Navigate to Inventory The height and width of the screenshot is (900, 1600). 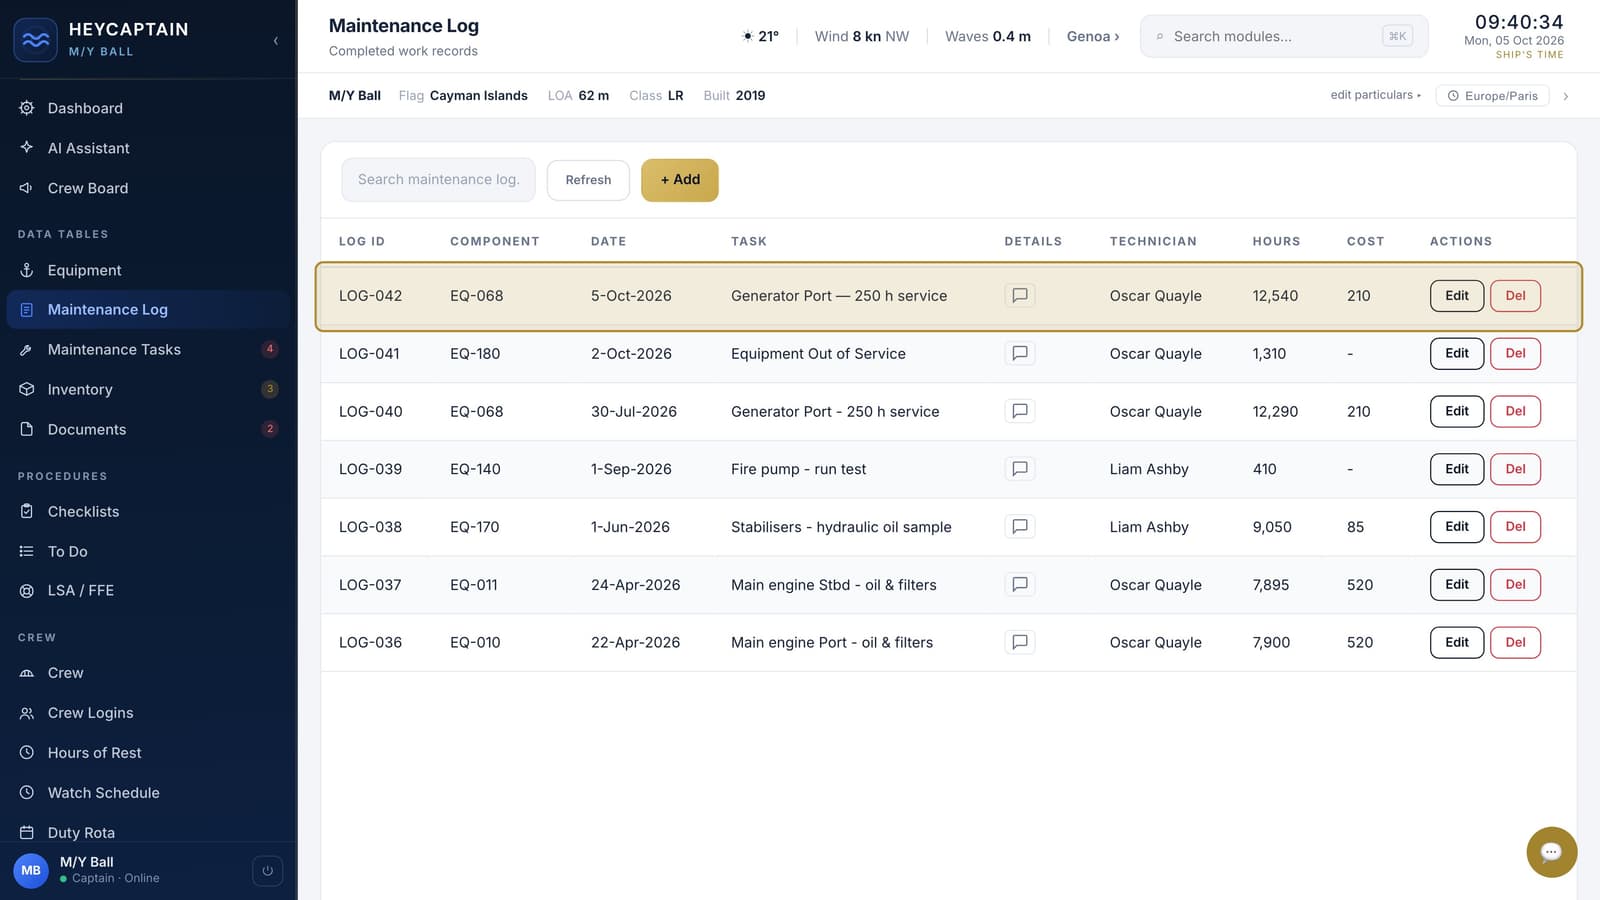click(x=148, y=389)
